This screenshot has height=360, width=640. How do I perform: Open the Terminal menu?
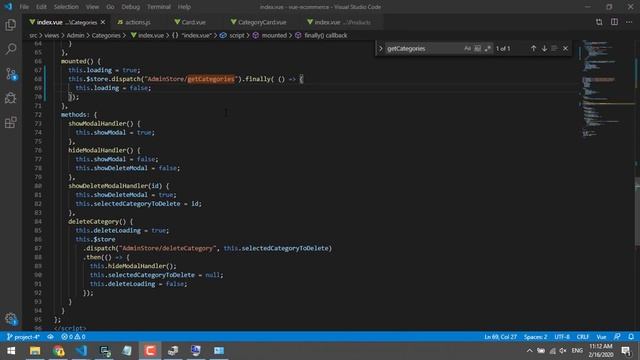[x=159, y=7]
